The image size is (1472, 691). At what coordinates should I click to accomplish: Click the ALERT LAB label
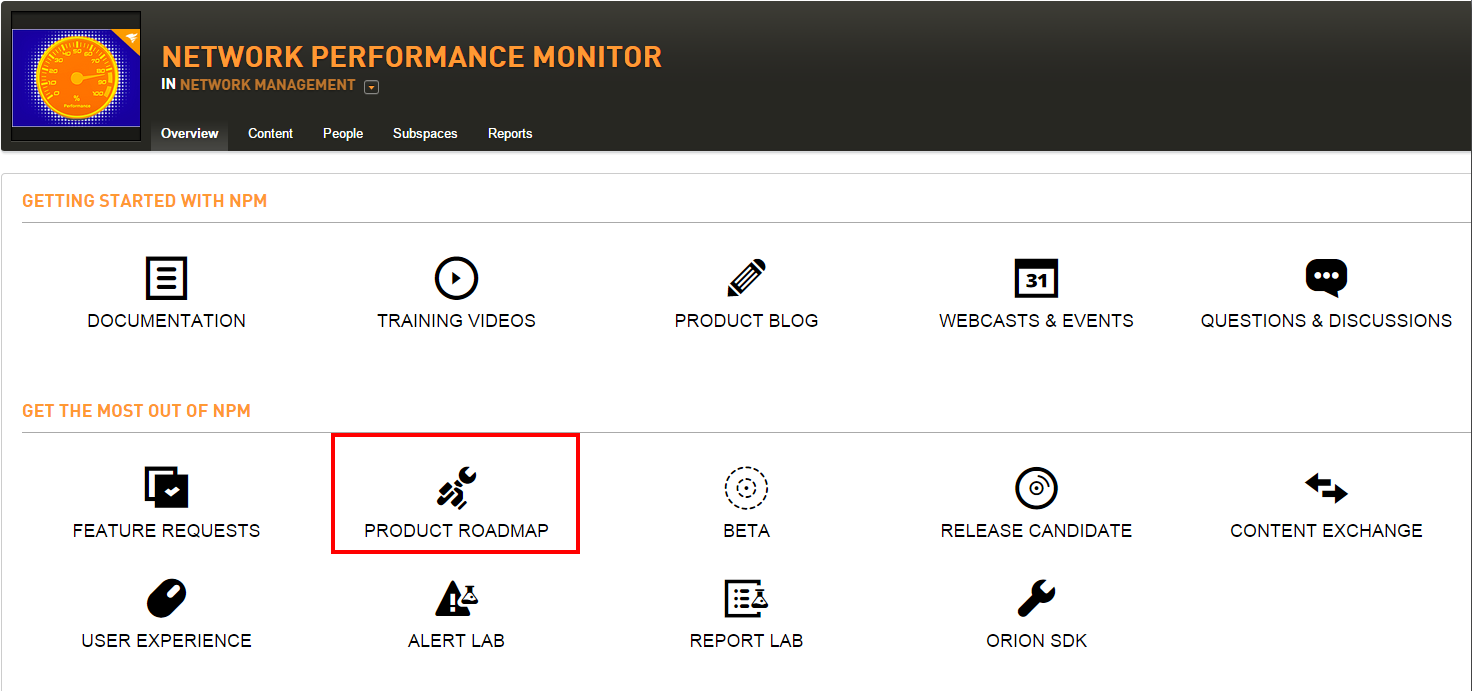click(x=456, y=641)
